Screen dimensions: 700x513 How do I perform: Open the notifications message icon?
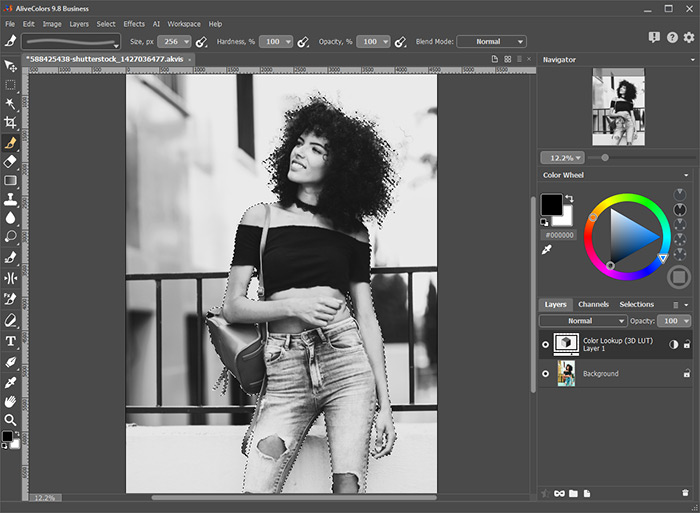click(654, 38)
